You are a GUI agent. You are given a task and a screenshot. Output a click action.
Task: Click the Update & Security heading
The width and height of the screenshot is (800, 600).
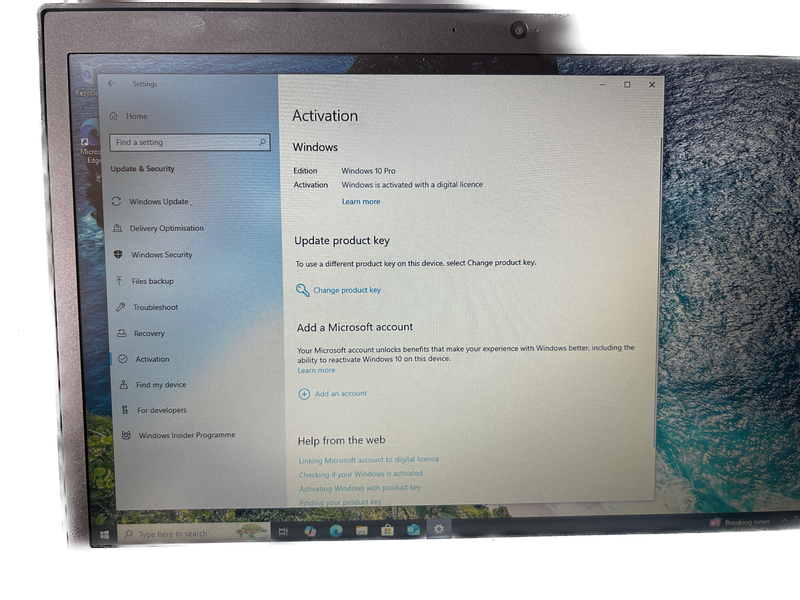click(x=142, y=168)
